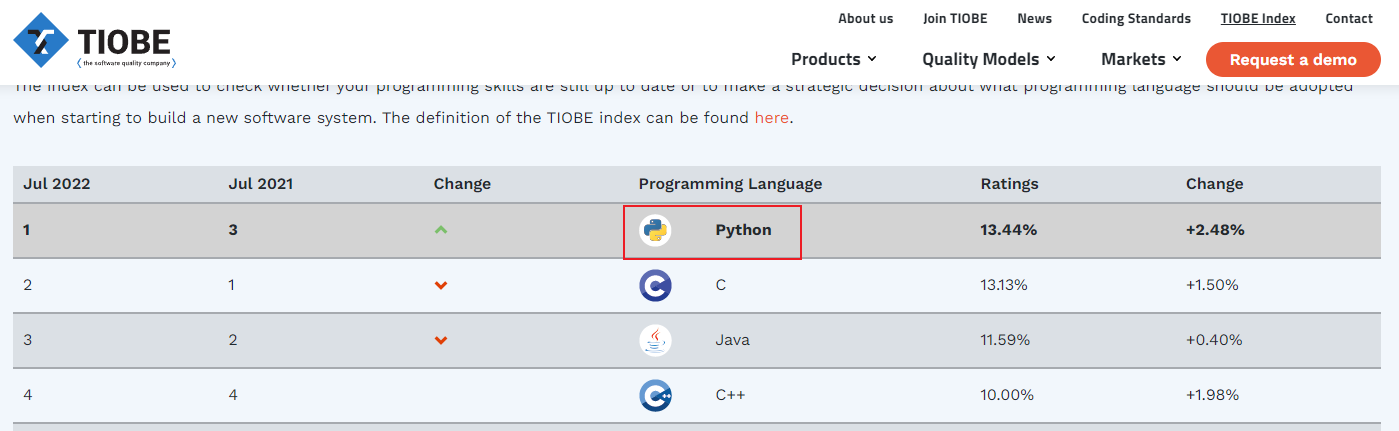1399x431 pixels.
Task: Click the TIOBE logo in header
Action: [94, 41]
